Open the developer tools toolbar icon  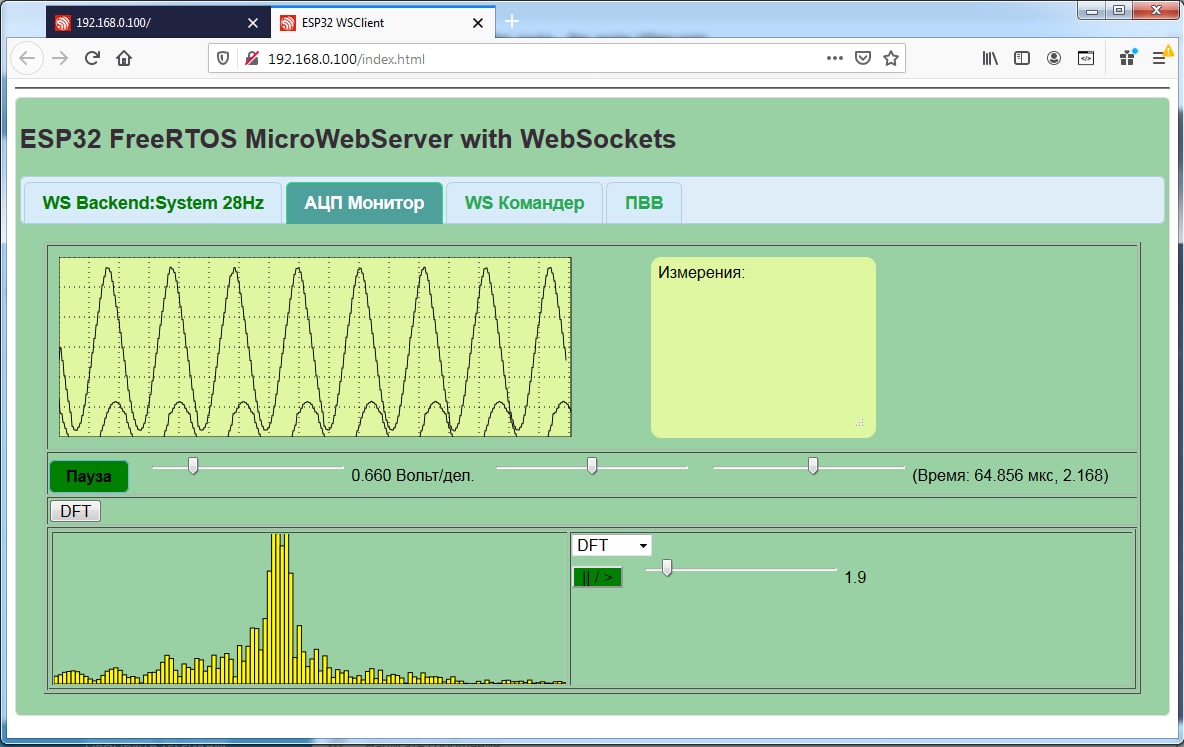[x=1086, y=58]
